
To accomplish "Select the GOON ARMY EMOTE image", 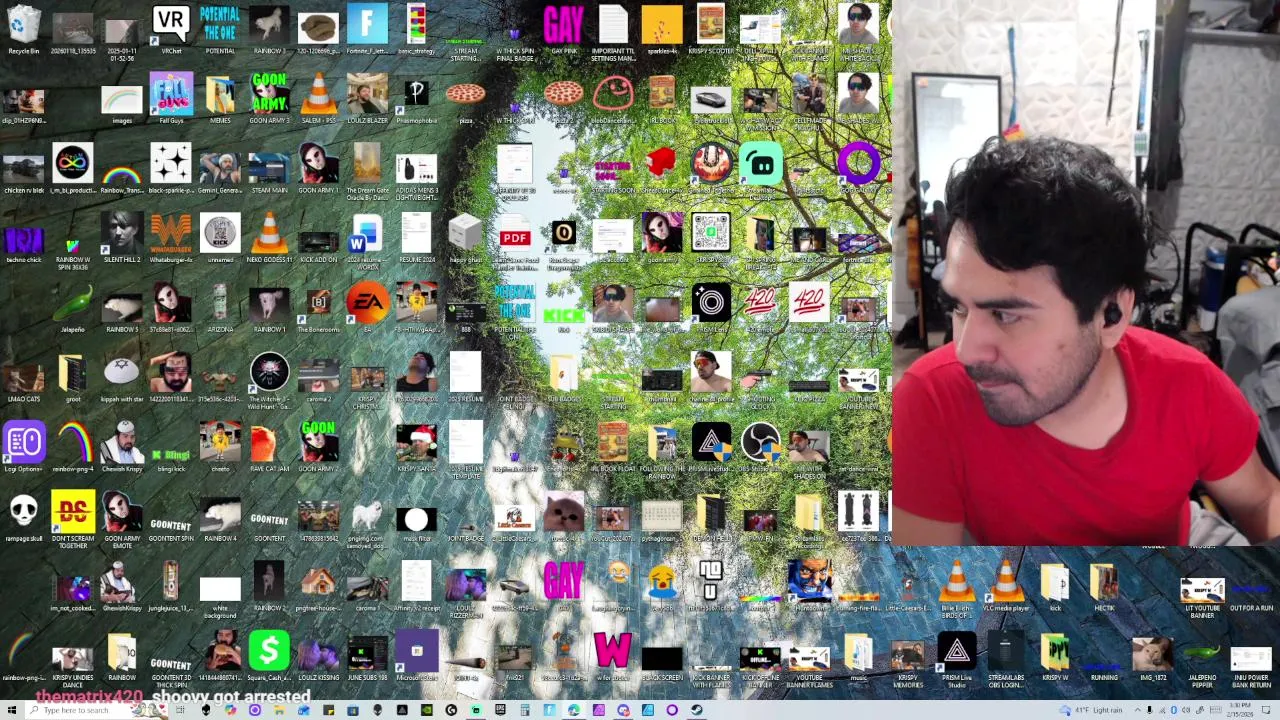I will (122, 518).
